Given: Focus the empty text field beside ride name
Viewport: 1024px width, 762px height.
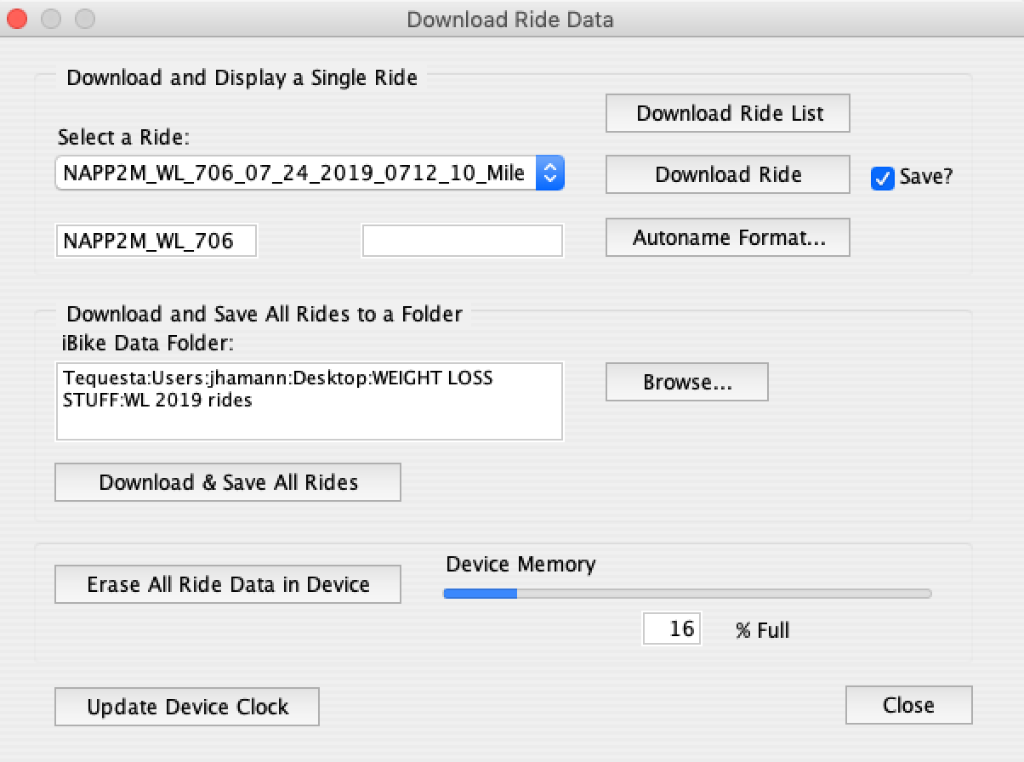Looking at the screenshot, I should 462,241.
